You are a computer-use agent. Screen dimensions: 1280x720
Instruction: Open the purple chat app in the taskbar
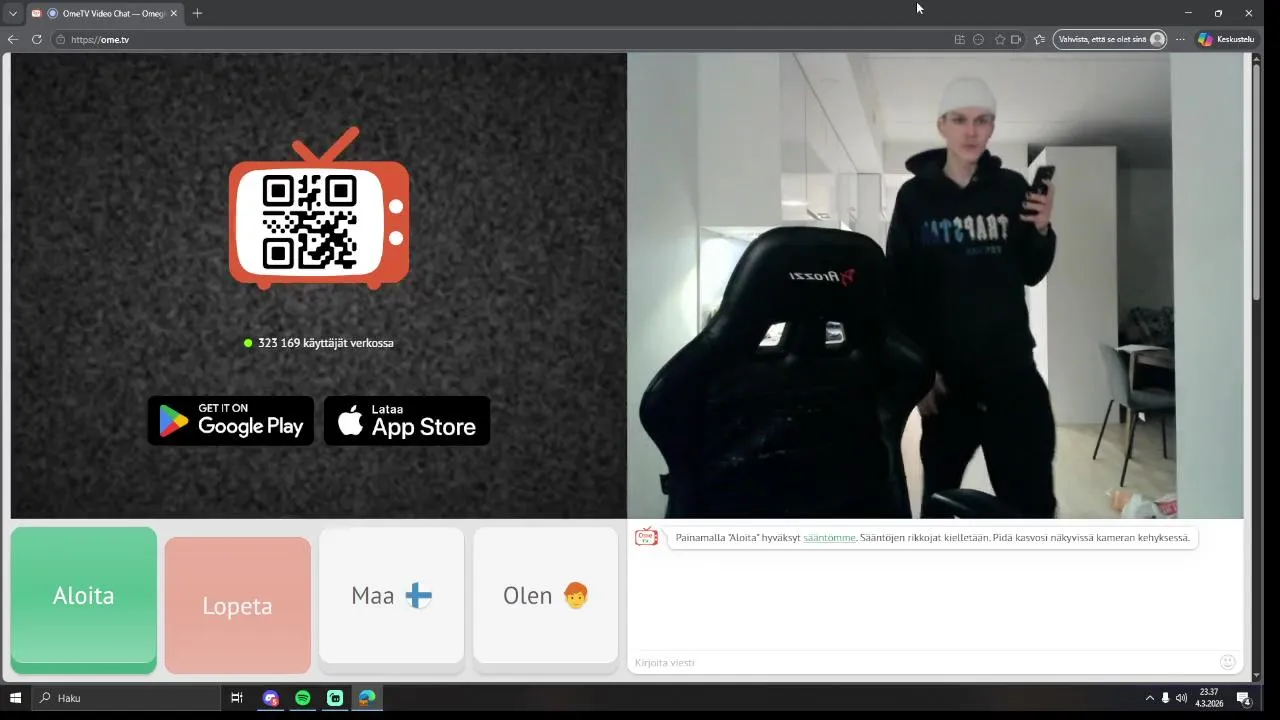coord(270,698)
